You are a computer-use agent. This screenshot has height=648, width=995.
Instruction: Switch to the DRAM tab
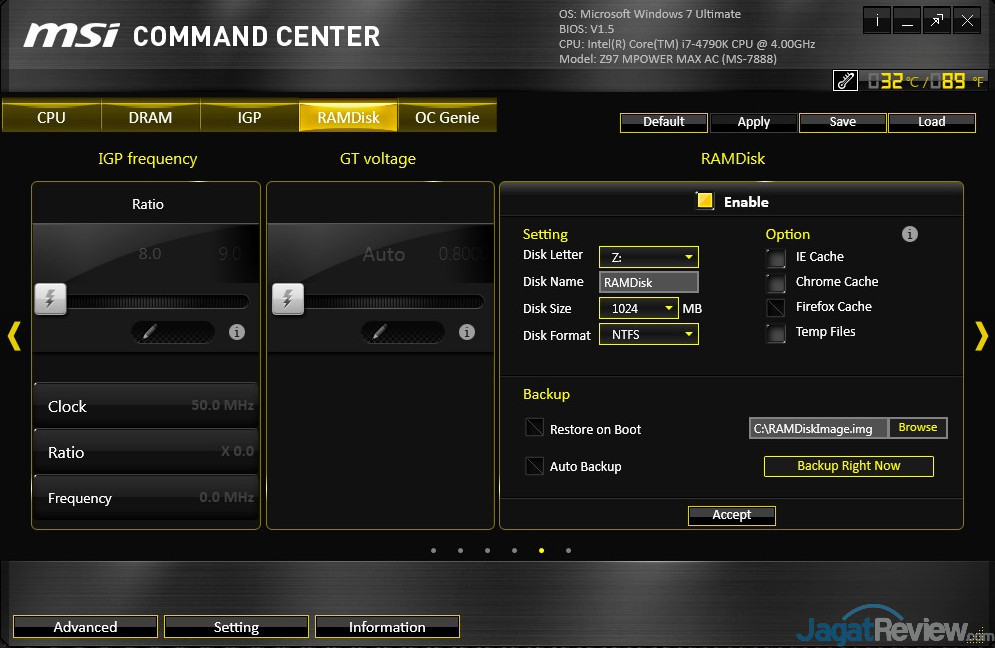[150, 117]
